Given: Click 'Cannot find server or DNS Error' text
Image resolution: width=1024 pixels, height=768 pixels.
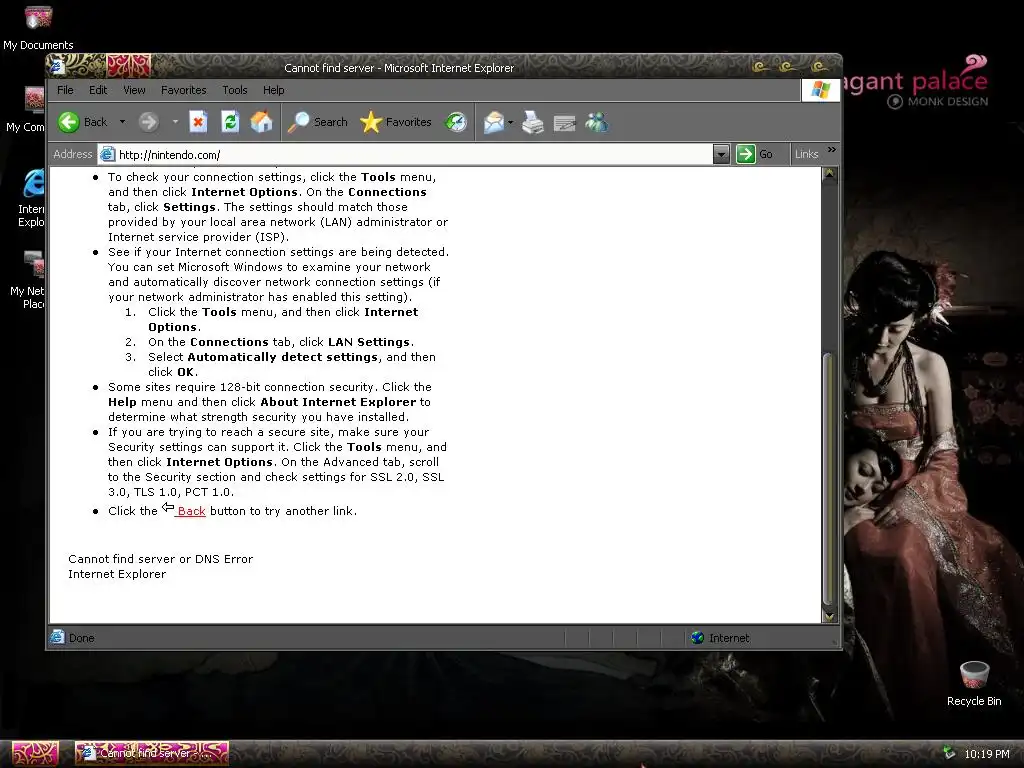Looking at the screenshot, I should click(x=161, y=559).
